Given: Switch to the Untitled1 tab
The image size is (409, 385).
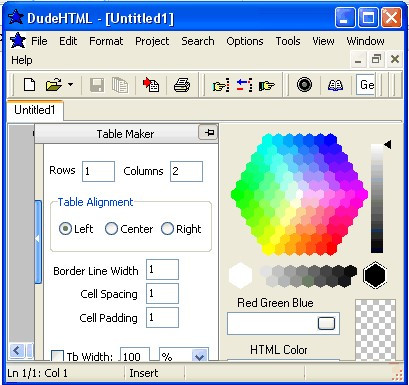Looking at the screenshot, I should [35, 110].
